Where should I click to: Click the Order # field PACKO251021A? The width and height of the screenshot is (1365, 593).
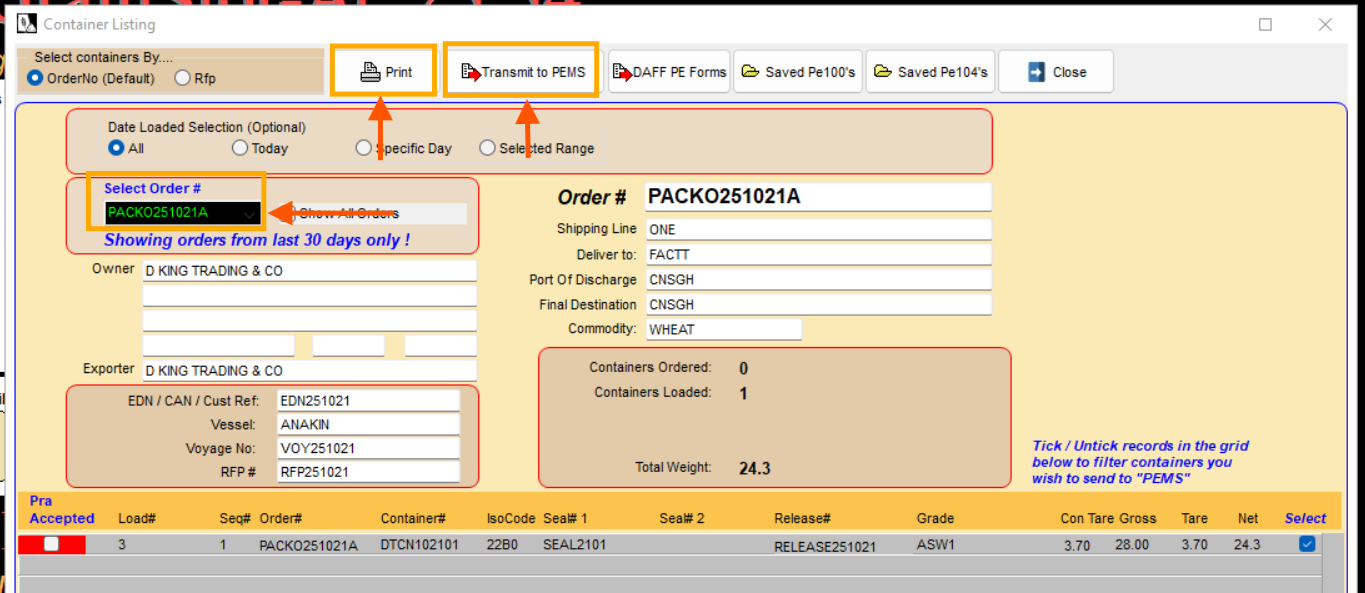point(818,197)
